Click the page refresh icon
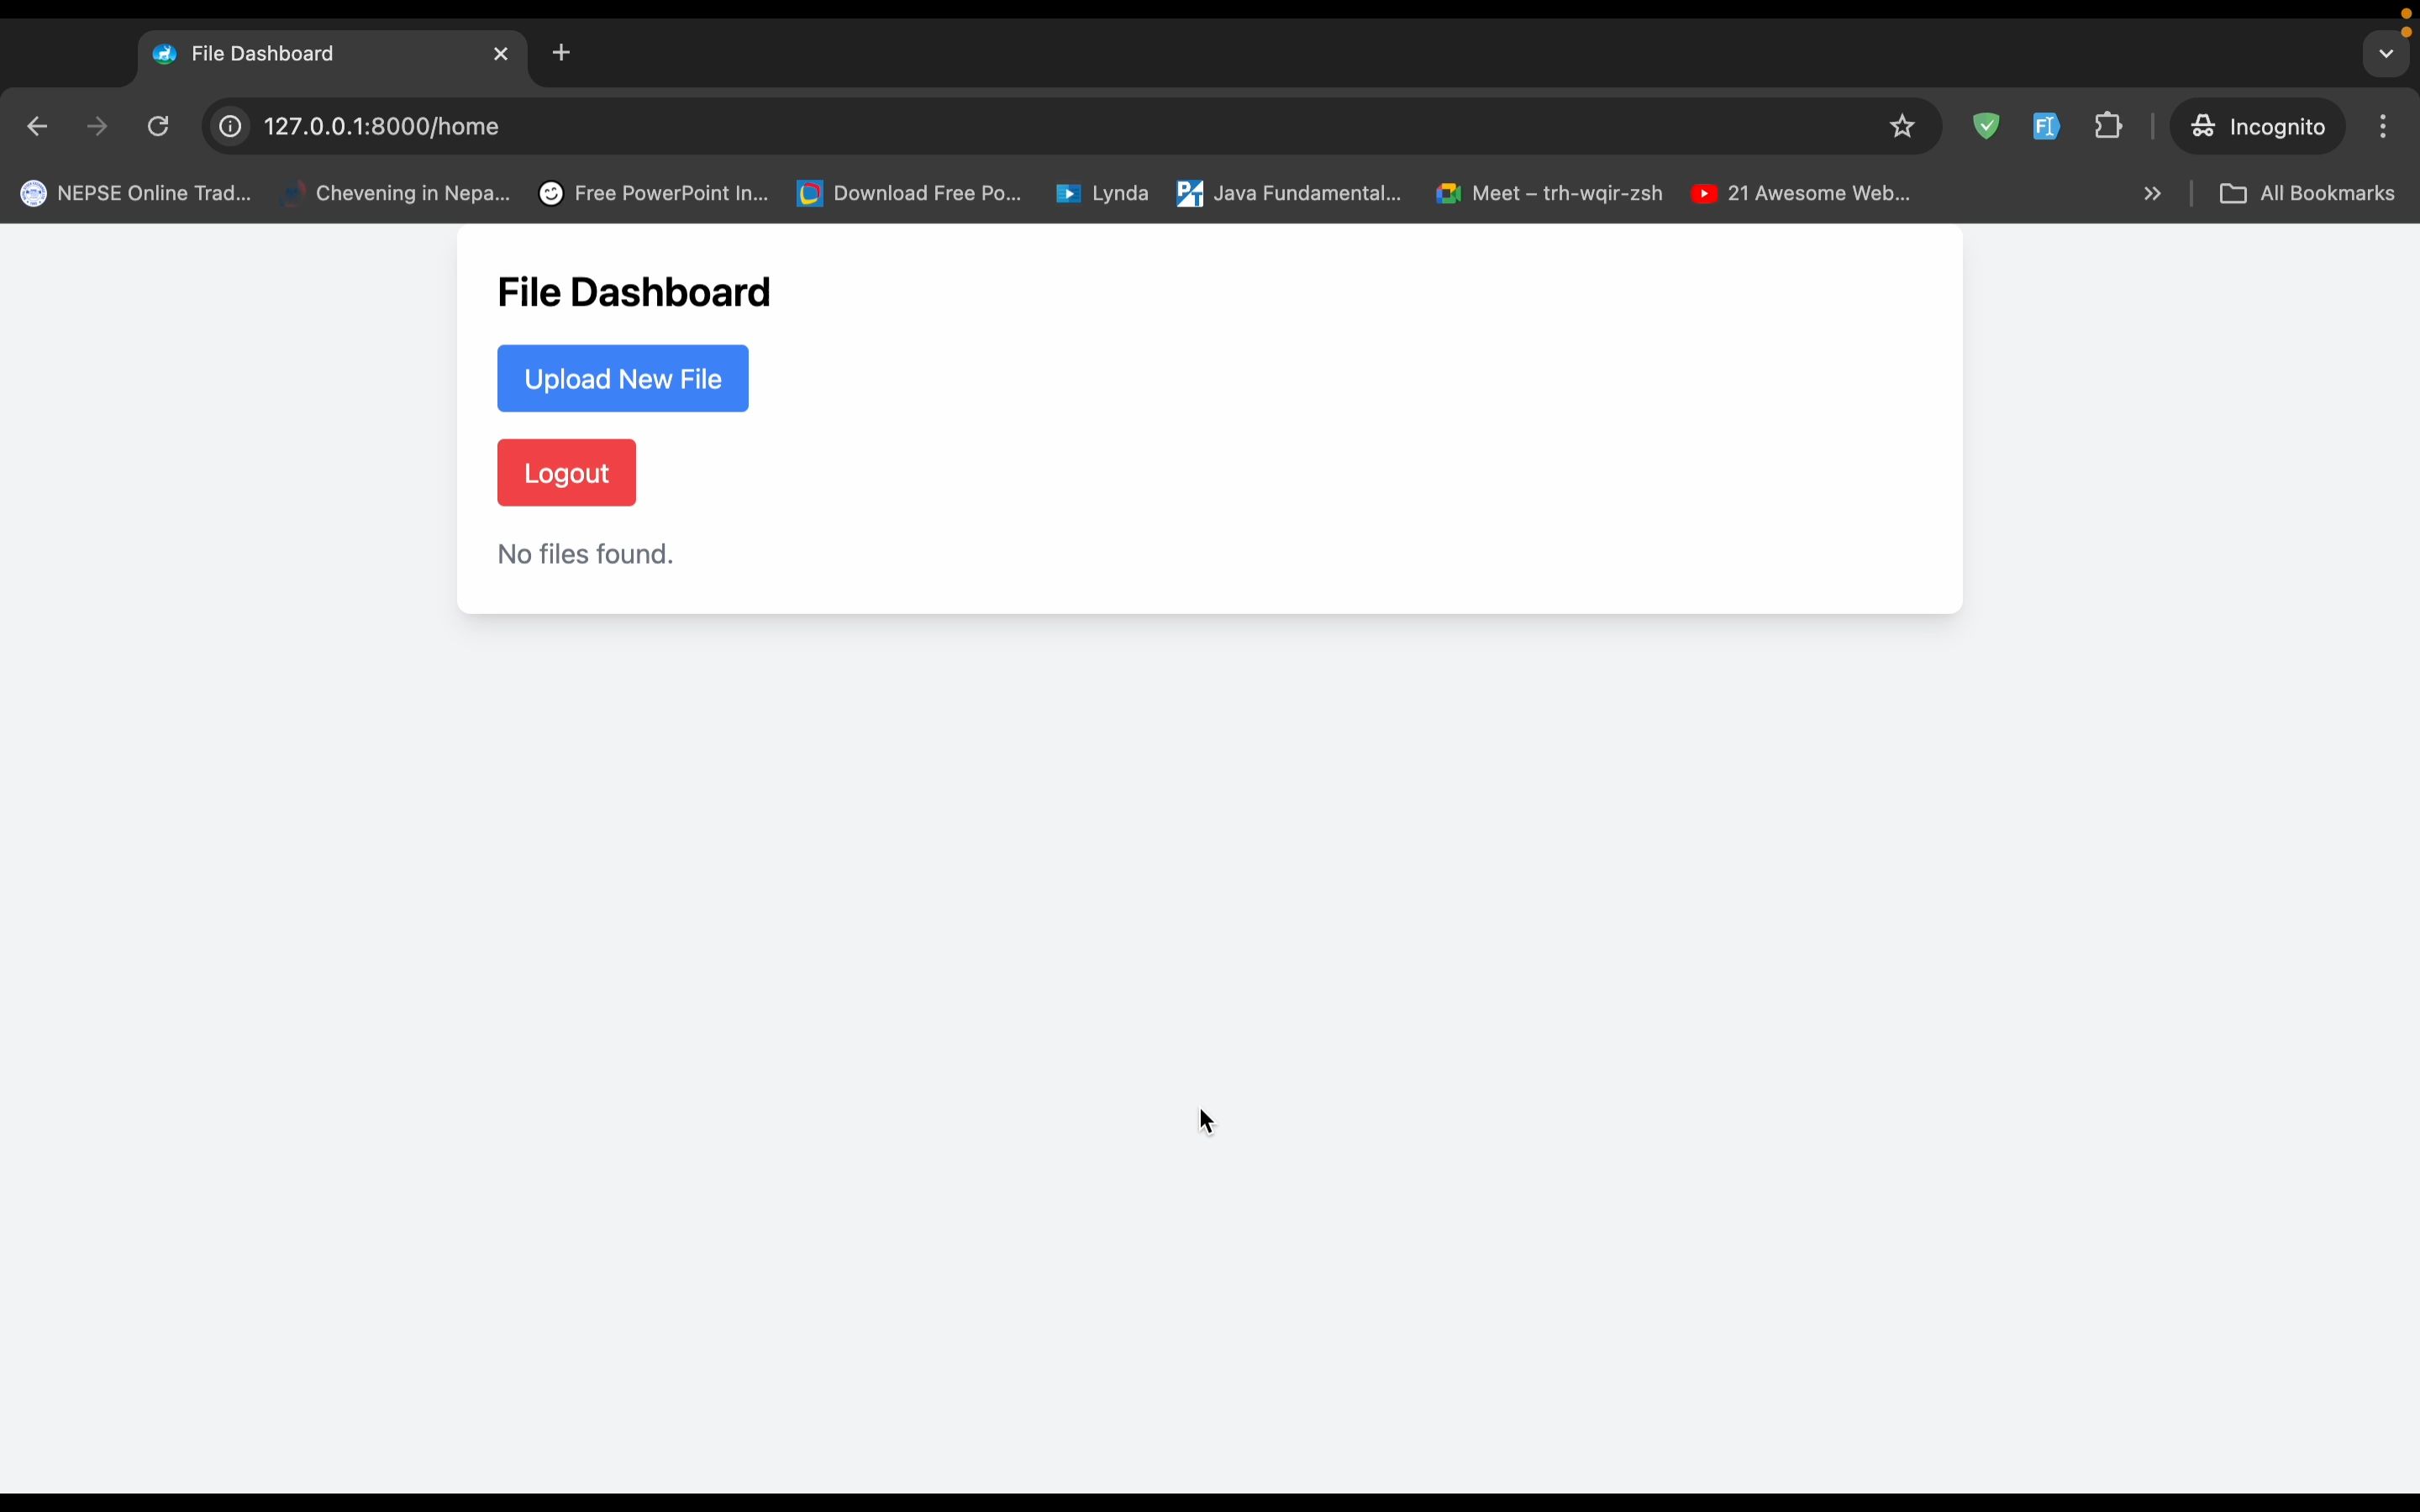The height and width of the screenshot is (1512, 2420). tap(159, 125)
